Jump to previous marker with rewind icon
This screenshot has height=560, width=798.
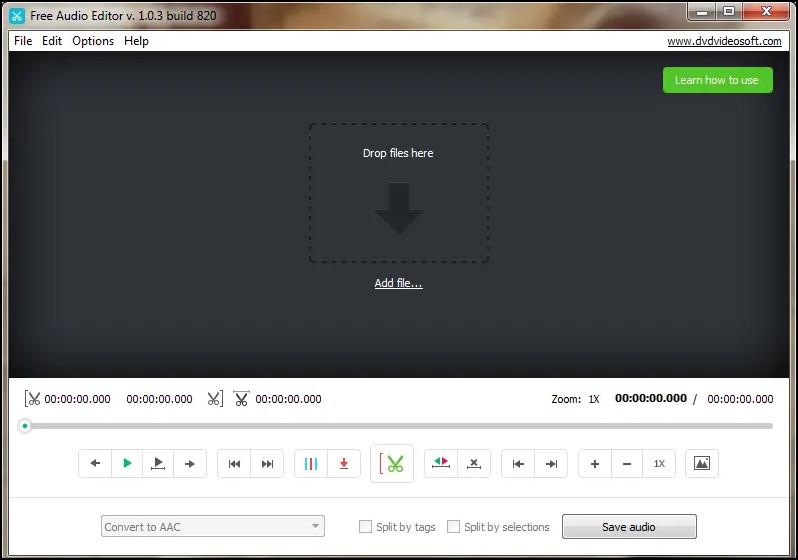(234, 463)
